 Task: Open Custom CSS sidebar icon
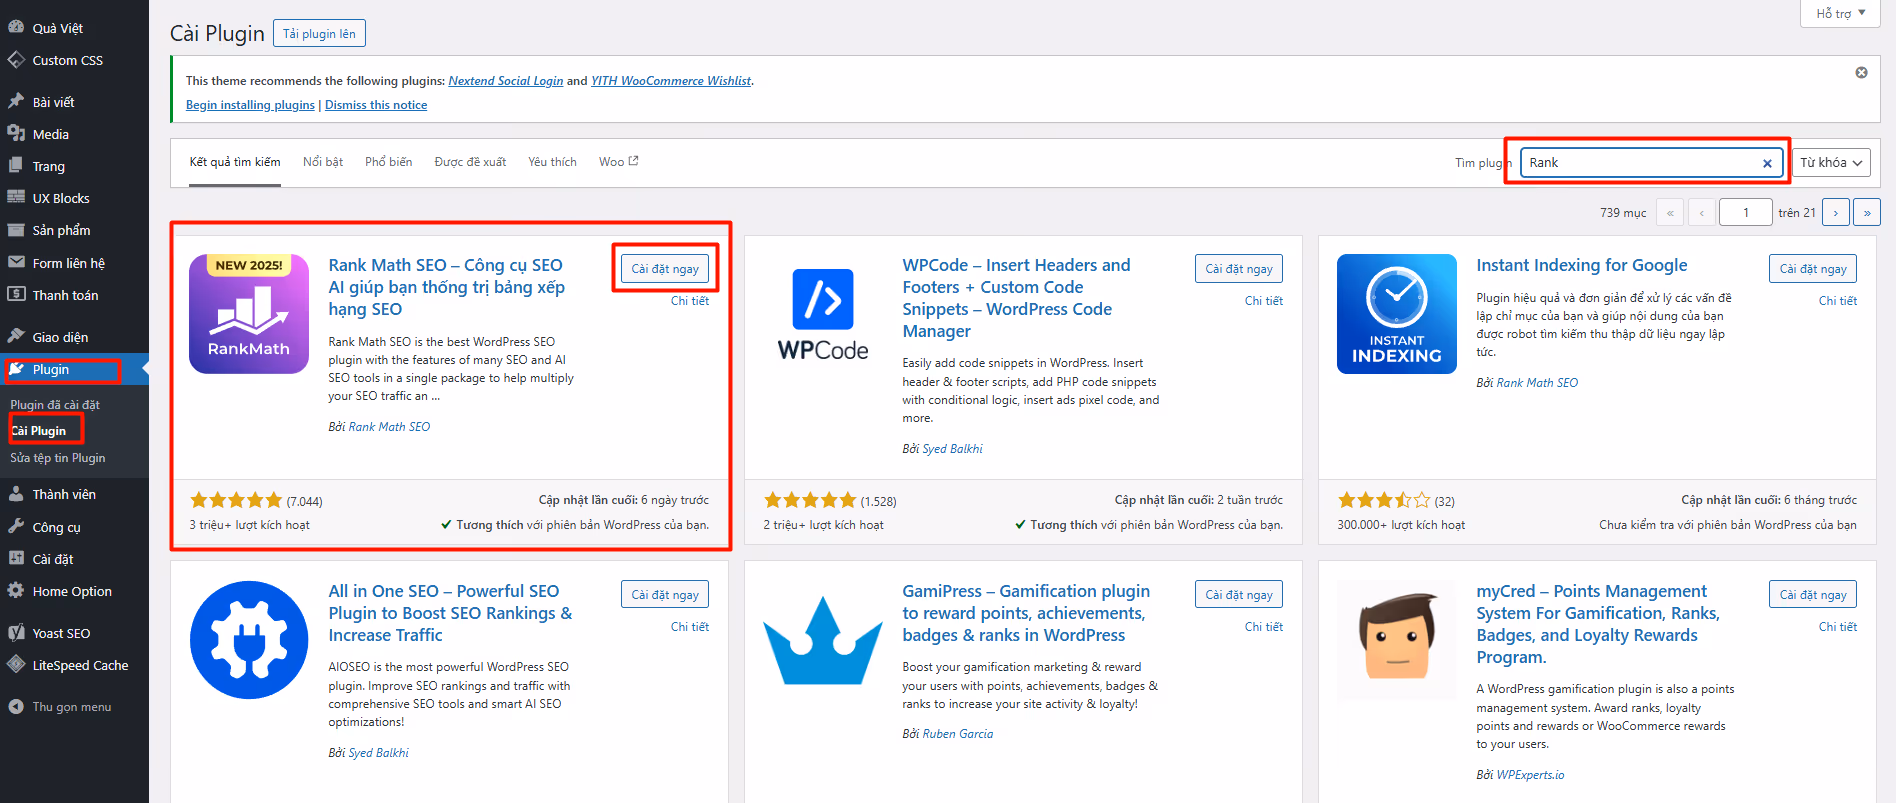(x=16, y=60)
